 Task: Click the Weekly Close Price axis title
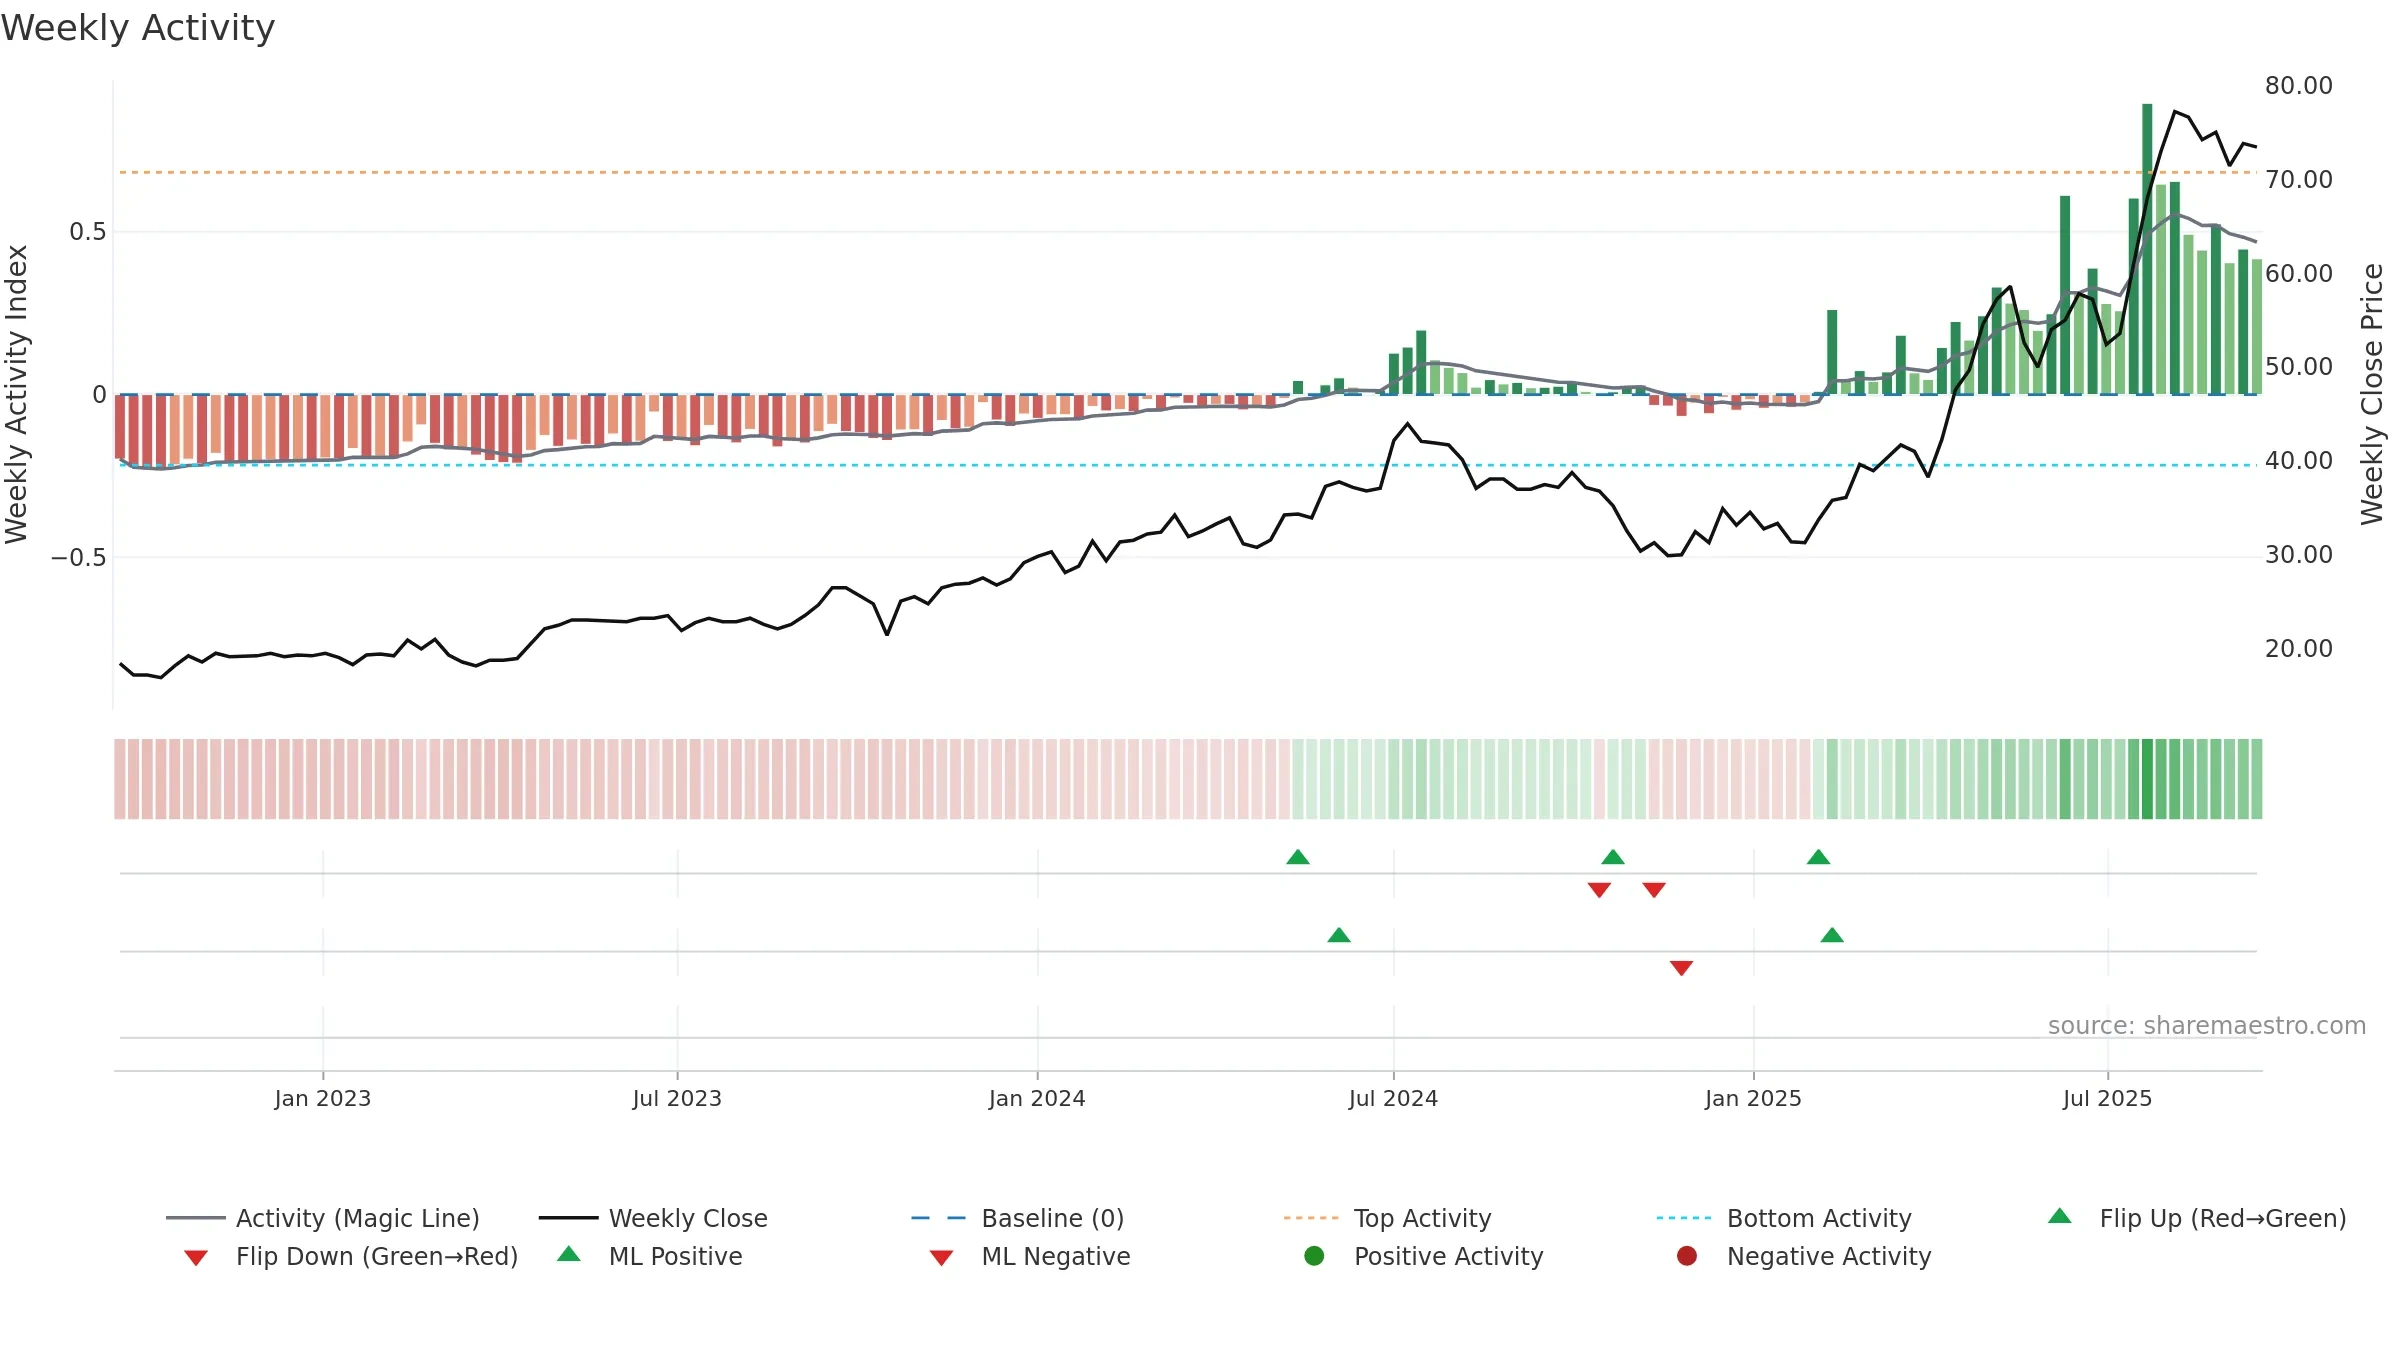pos(2372,394)
